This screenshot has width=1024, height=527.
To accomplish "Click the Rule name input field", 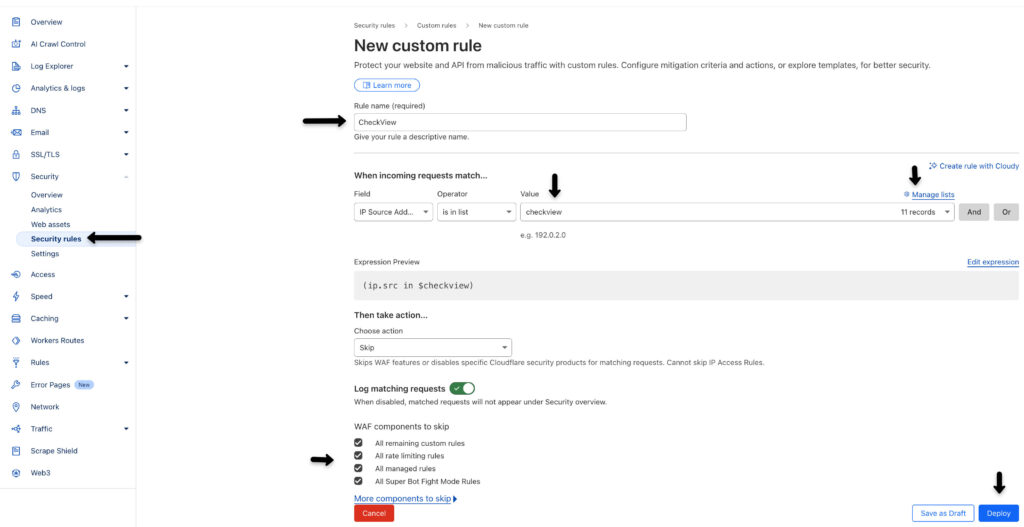I will [x=520, y=122].
